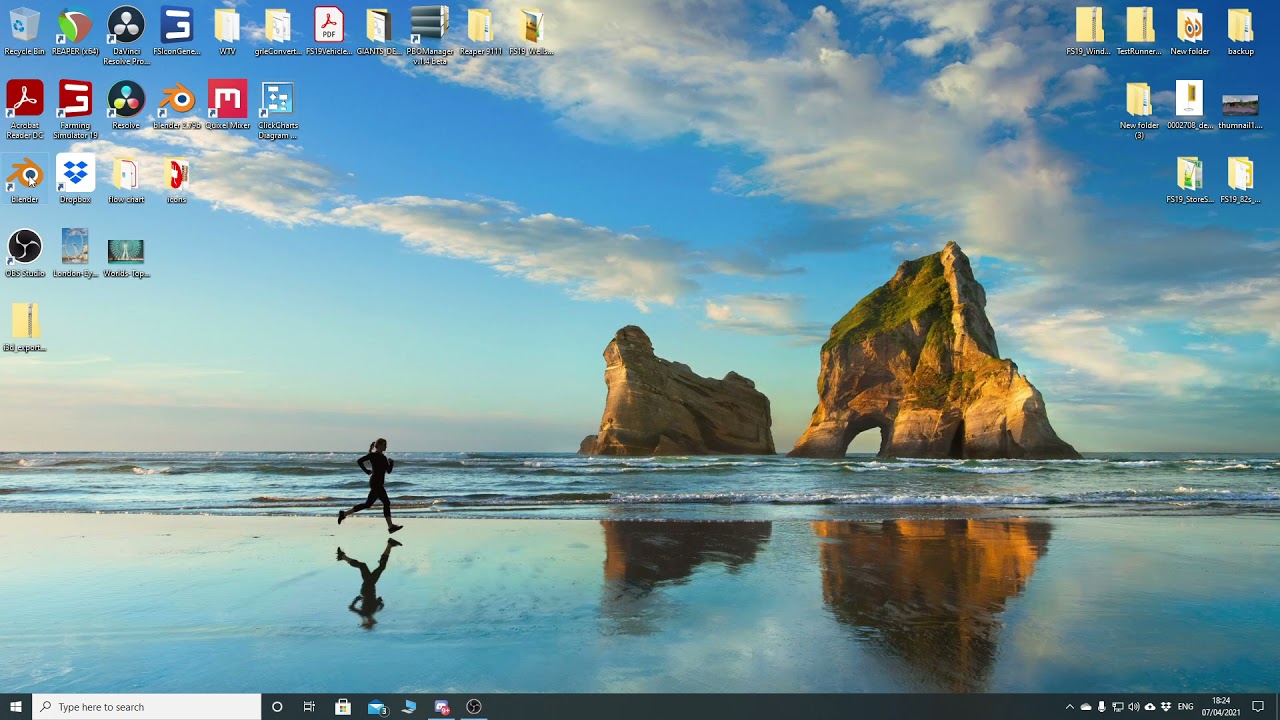This screenshot has width=1280, height=720.
Task: Open the OBS Studio taskbar icon
Action: (x=474, y=707)
